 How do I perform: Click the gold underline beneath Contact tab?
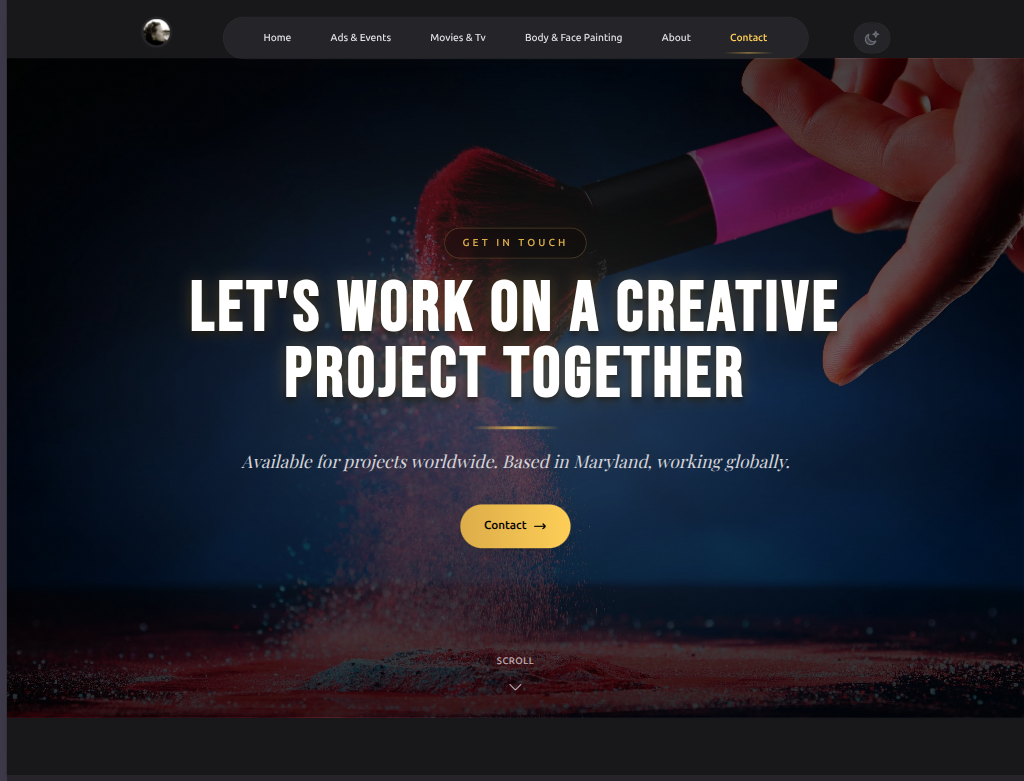748,52
